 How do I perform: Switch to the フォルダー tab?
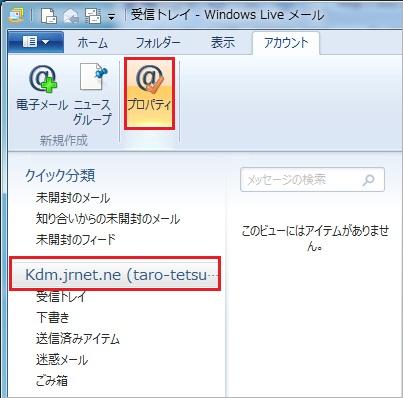[x=158, y=43]
